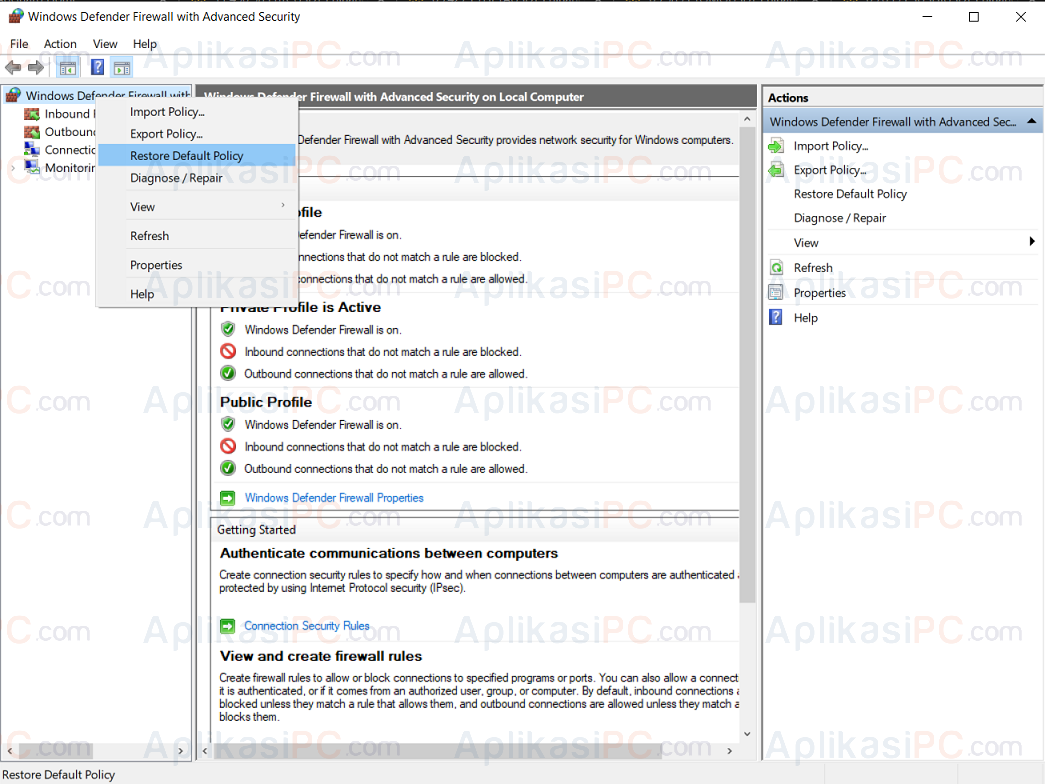Toggle the console tree pane toolbar icon
Image resolution: width=1045 pixels, height=784 pixels.
pyautogui.click(x=68, y=67)
